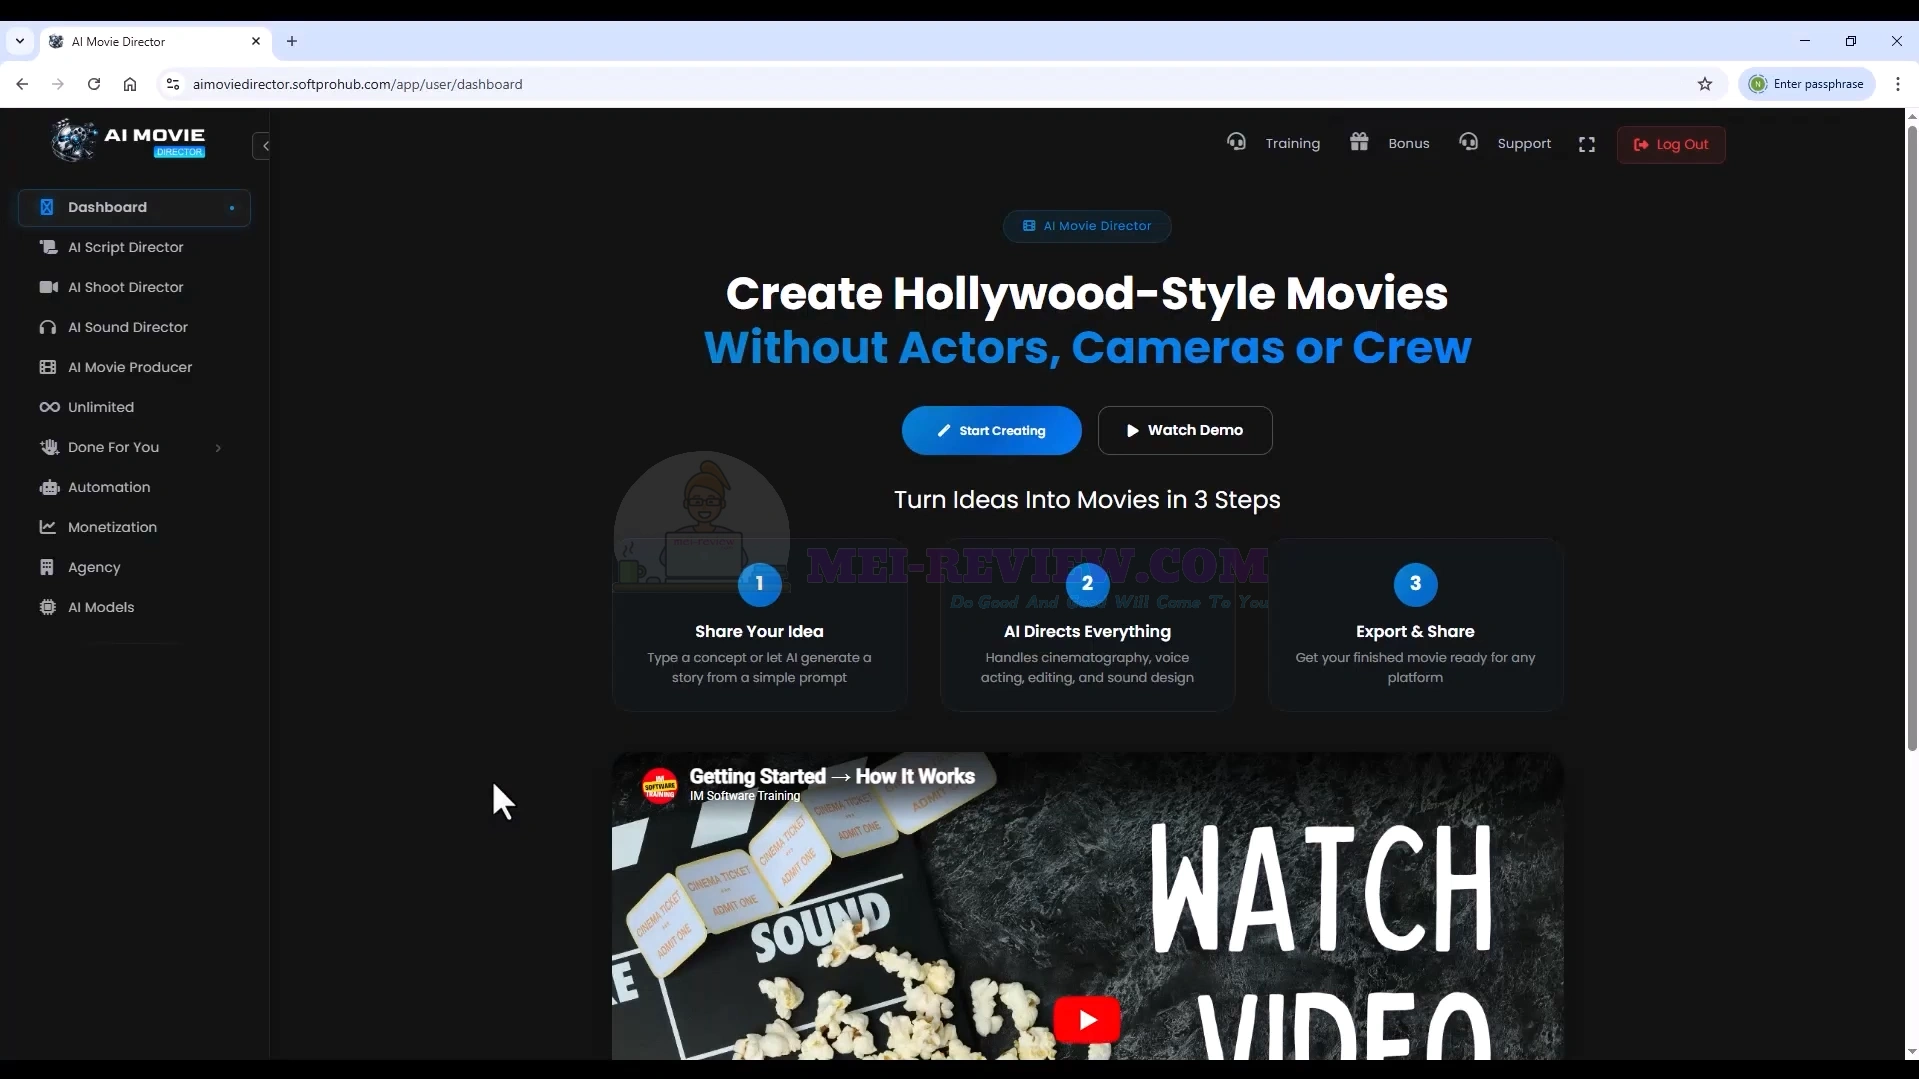
Task: Toggle fullscreen mode icon
Action: (1587, 145)
